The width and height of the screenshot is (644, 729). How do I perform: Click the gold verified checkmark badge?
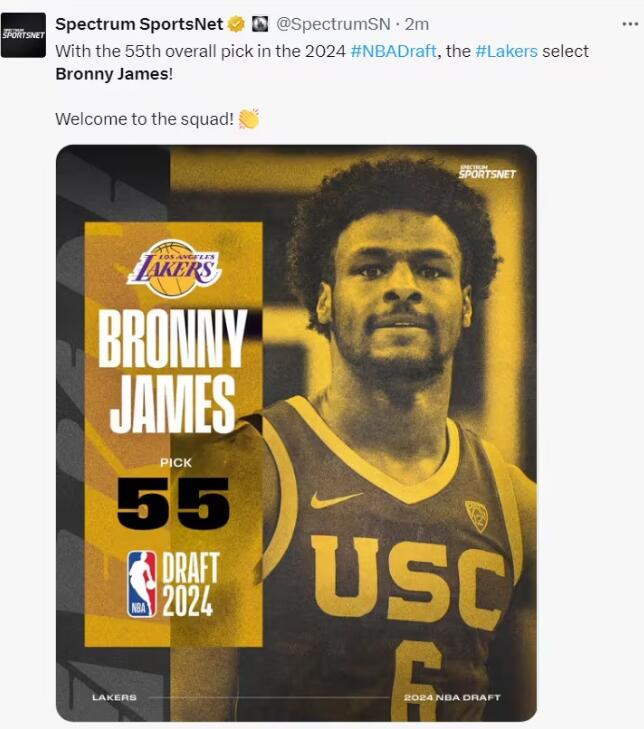(x=236, y=24)
